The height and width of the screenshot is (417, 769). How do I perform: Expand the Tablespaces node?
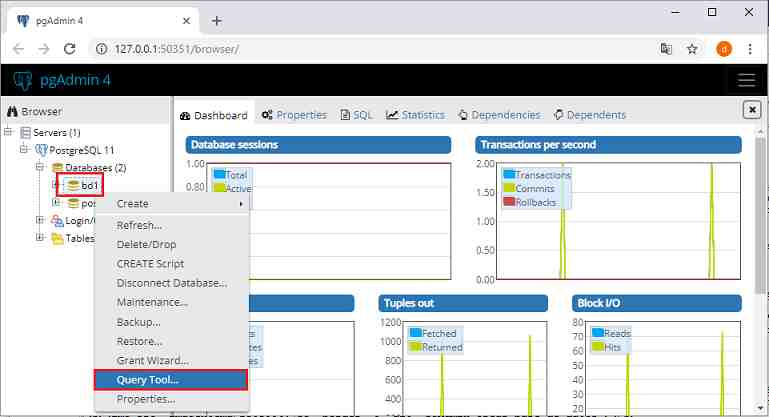point(40,237)
